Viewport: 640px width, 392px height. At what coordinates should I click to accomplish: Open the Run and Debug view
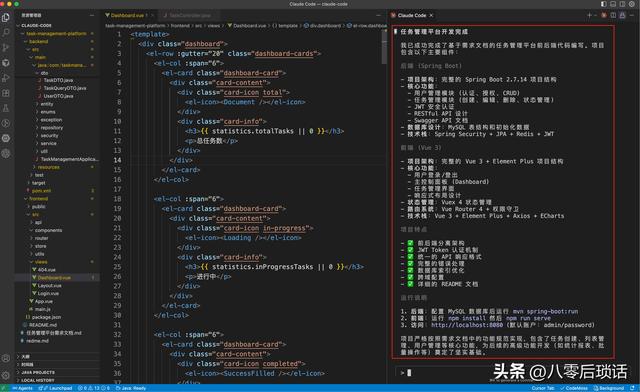[x=6, y=78]
